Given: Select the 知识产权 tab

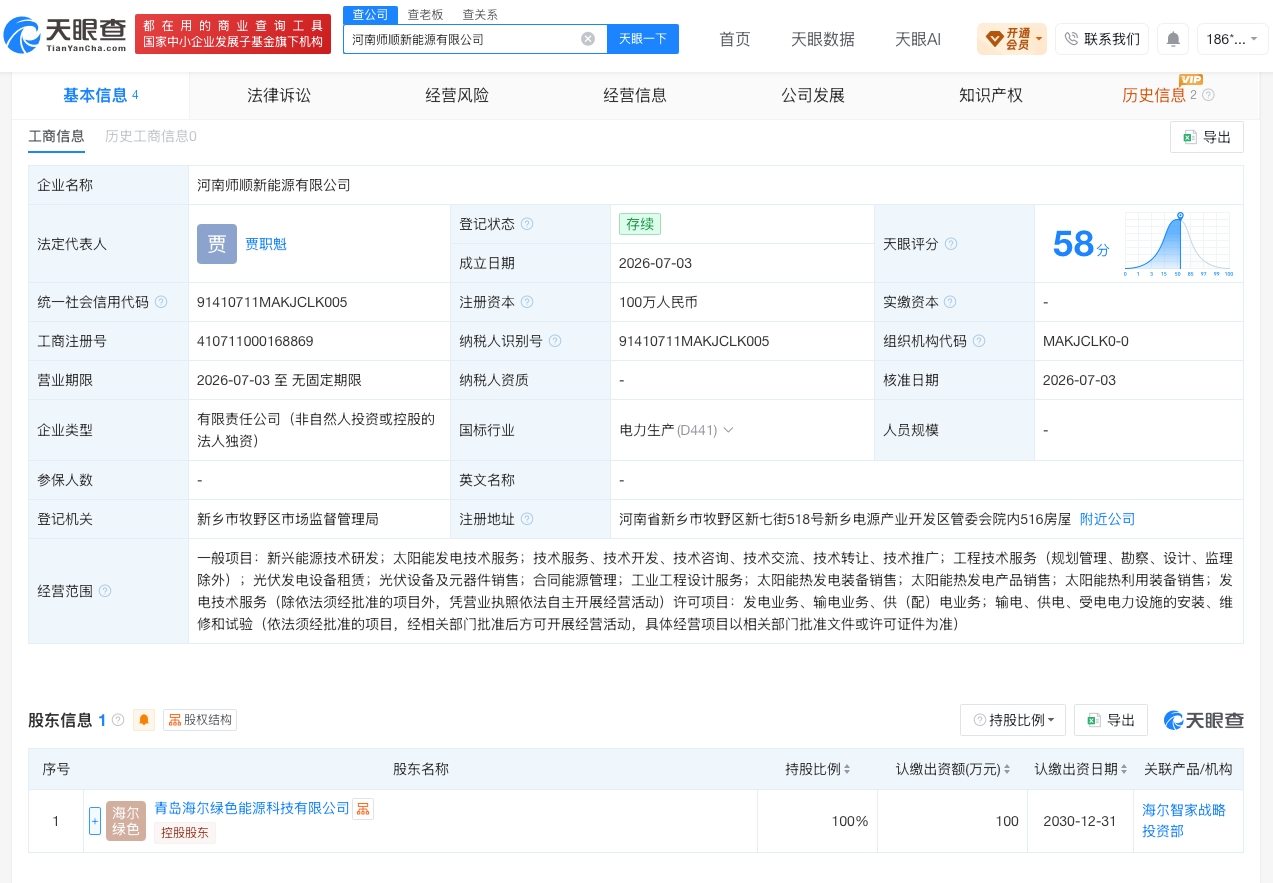Looking at the screenshot, I should (991, 95).
